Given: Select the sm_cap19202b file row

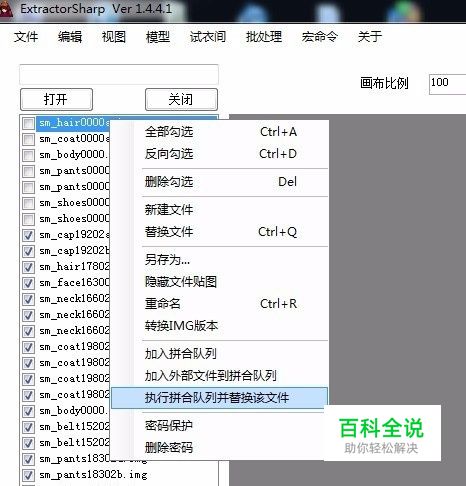Looking at the screenshot, I should click(74, 251).
